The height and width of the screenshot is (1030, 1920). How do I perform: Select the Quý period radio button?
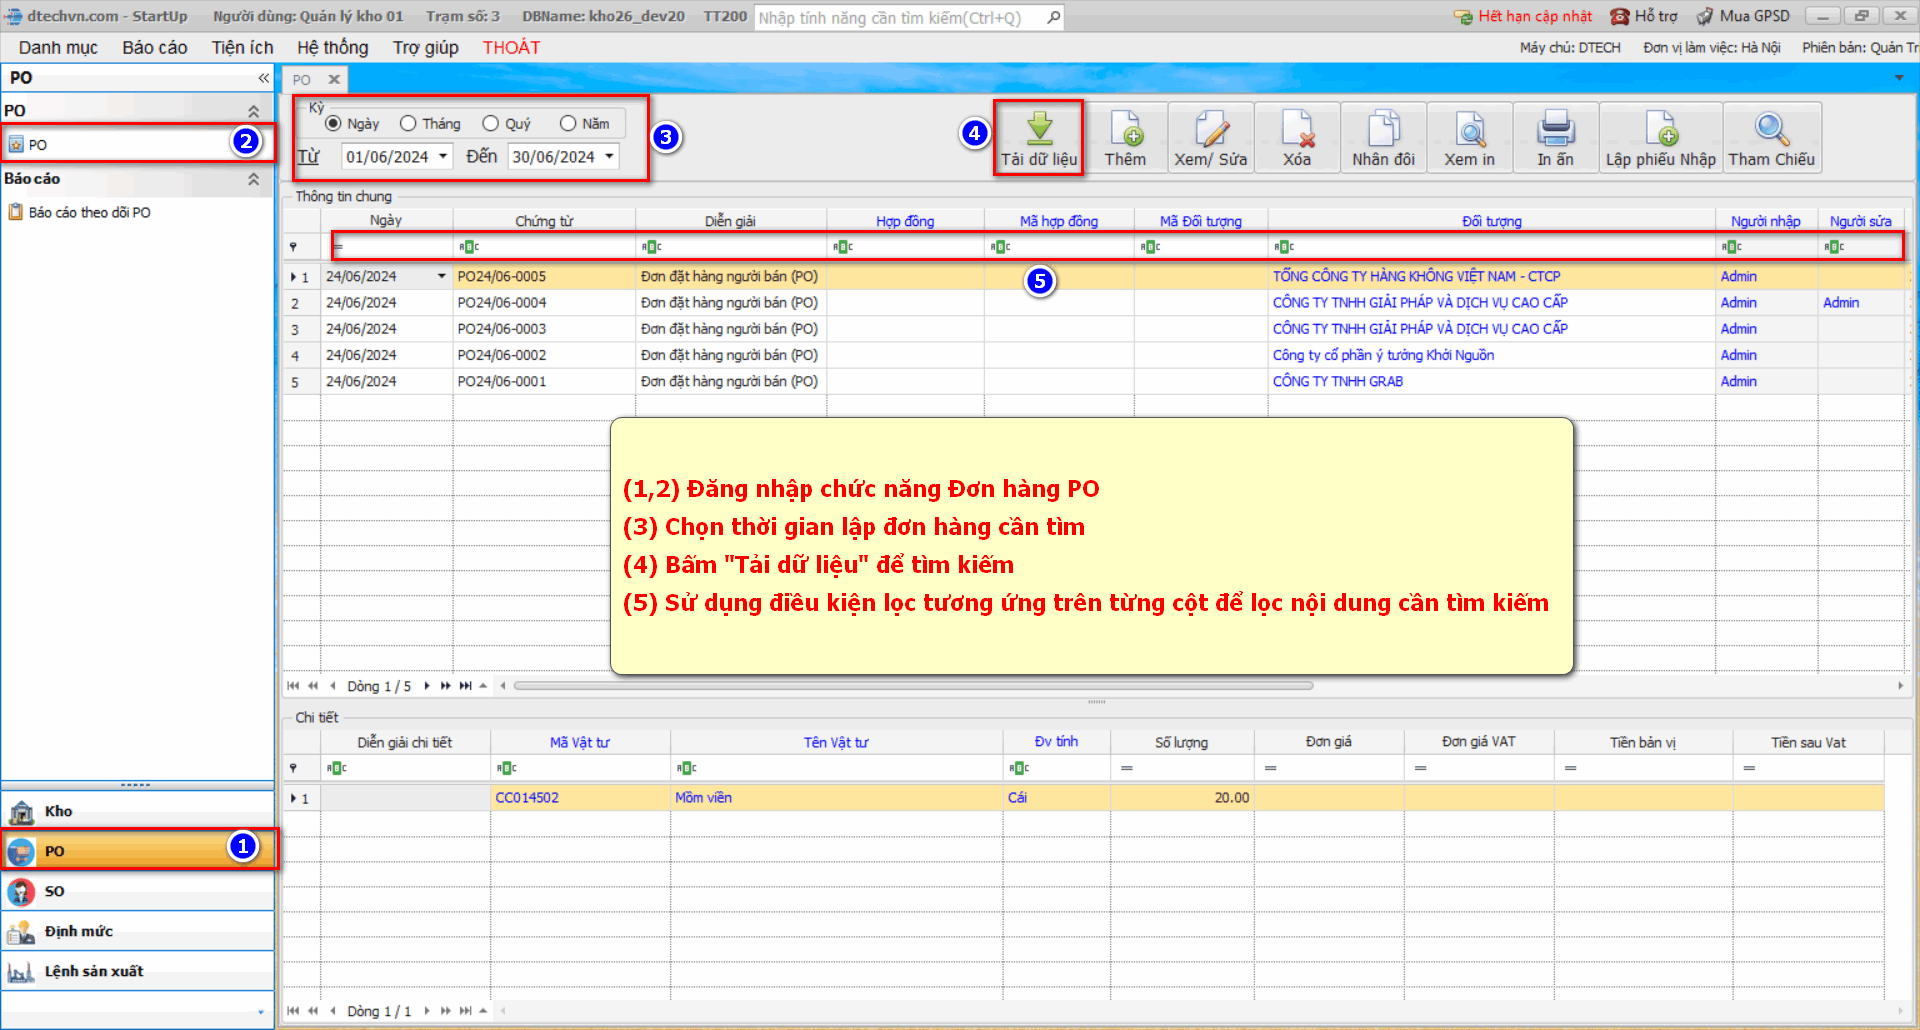490,123
